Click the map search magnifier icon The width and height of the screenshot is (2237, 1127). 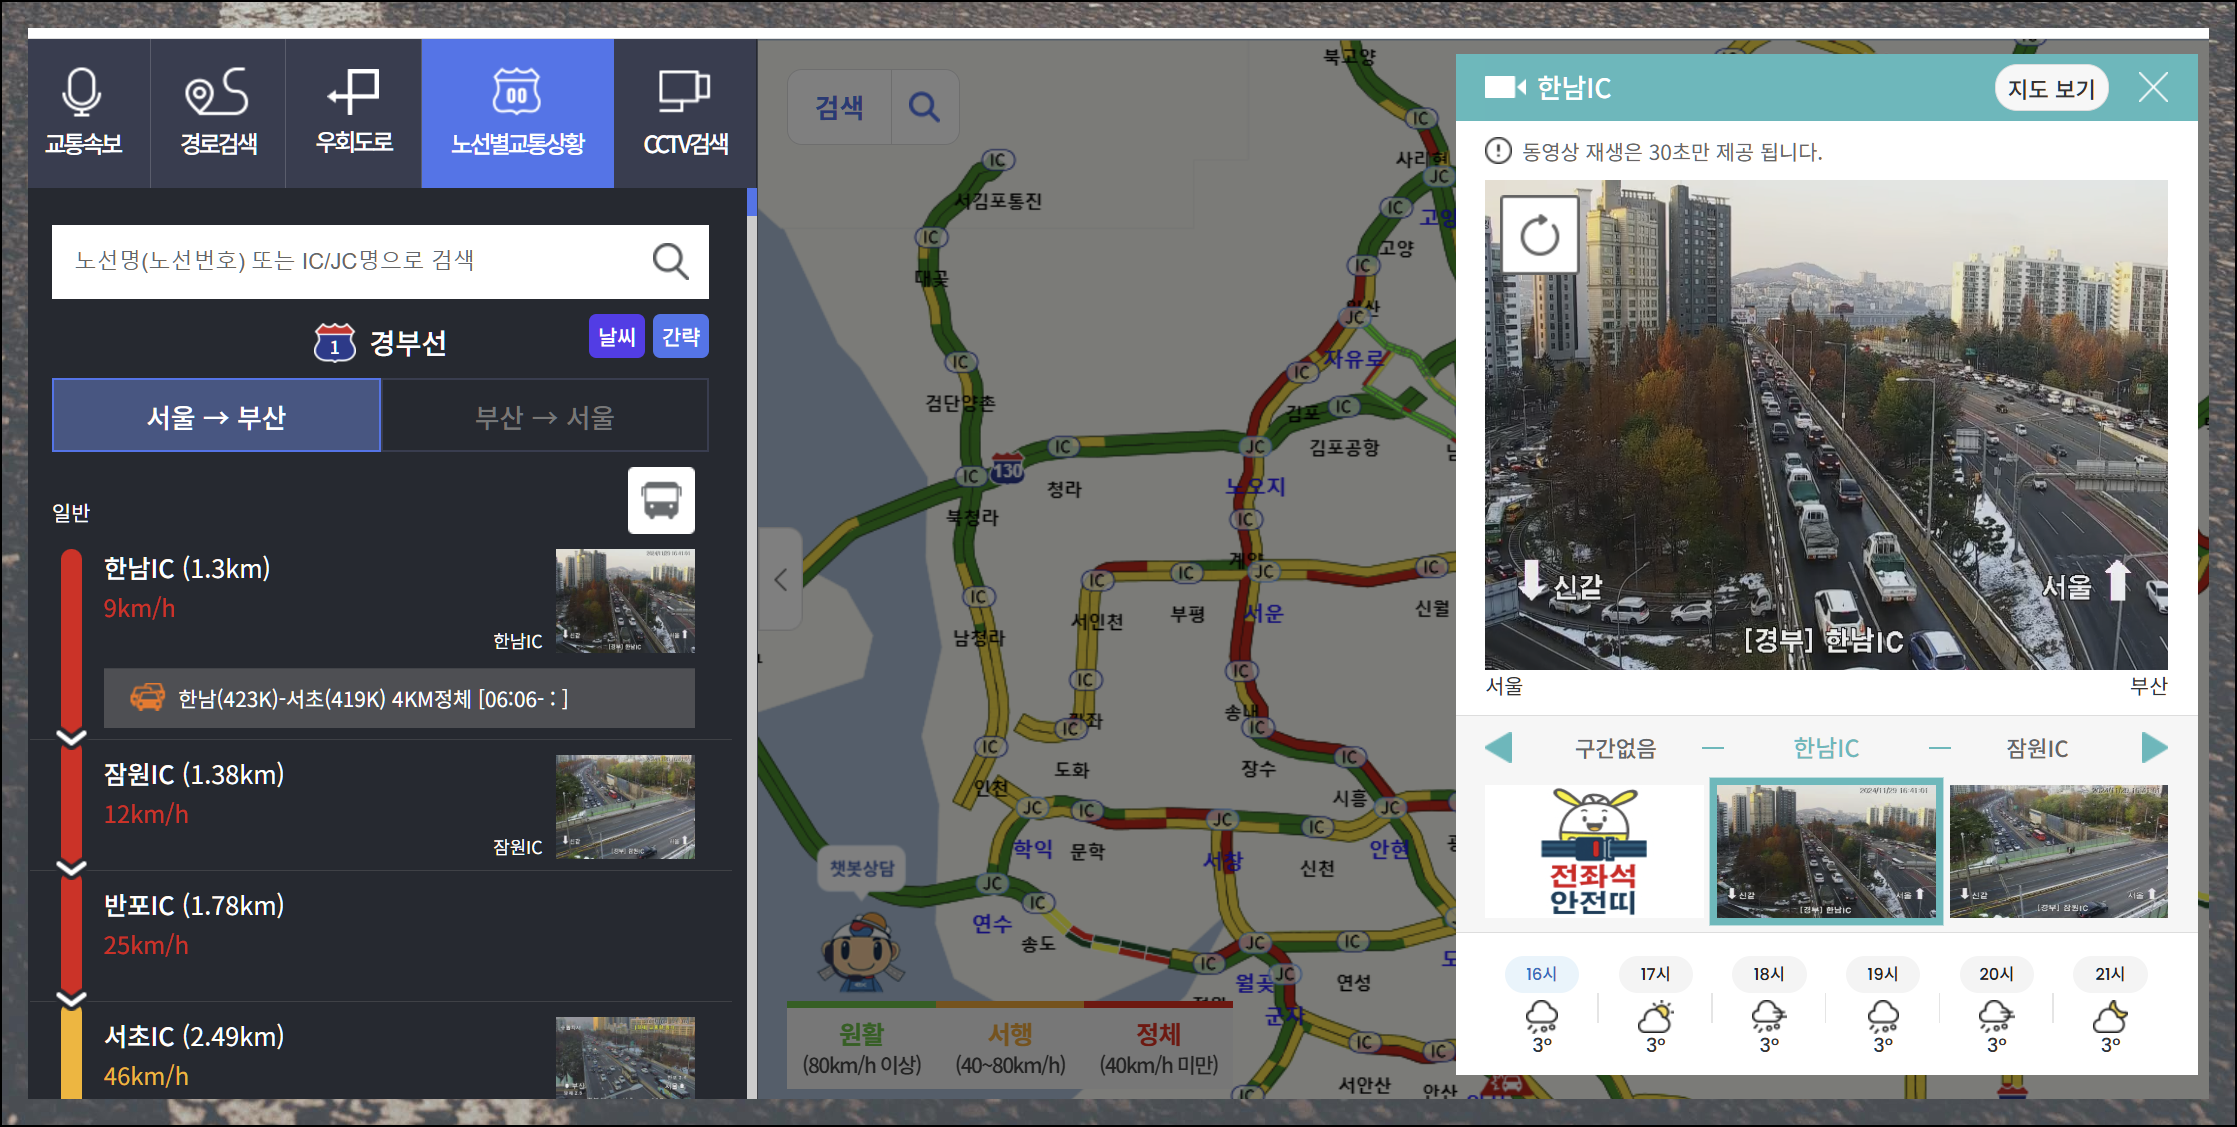pos(924,107)
